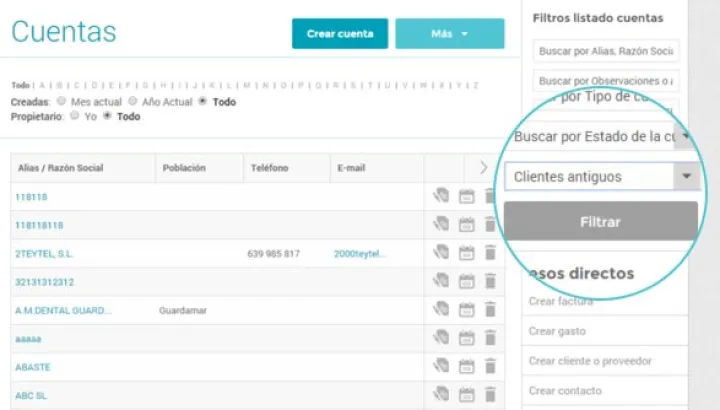Delete account 118118 with its trash icon

[x=490, y=196]
